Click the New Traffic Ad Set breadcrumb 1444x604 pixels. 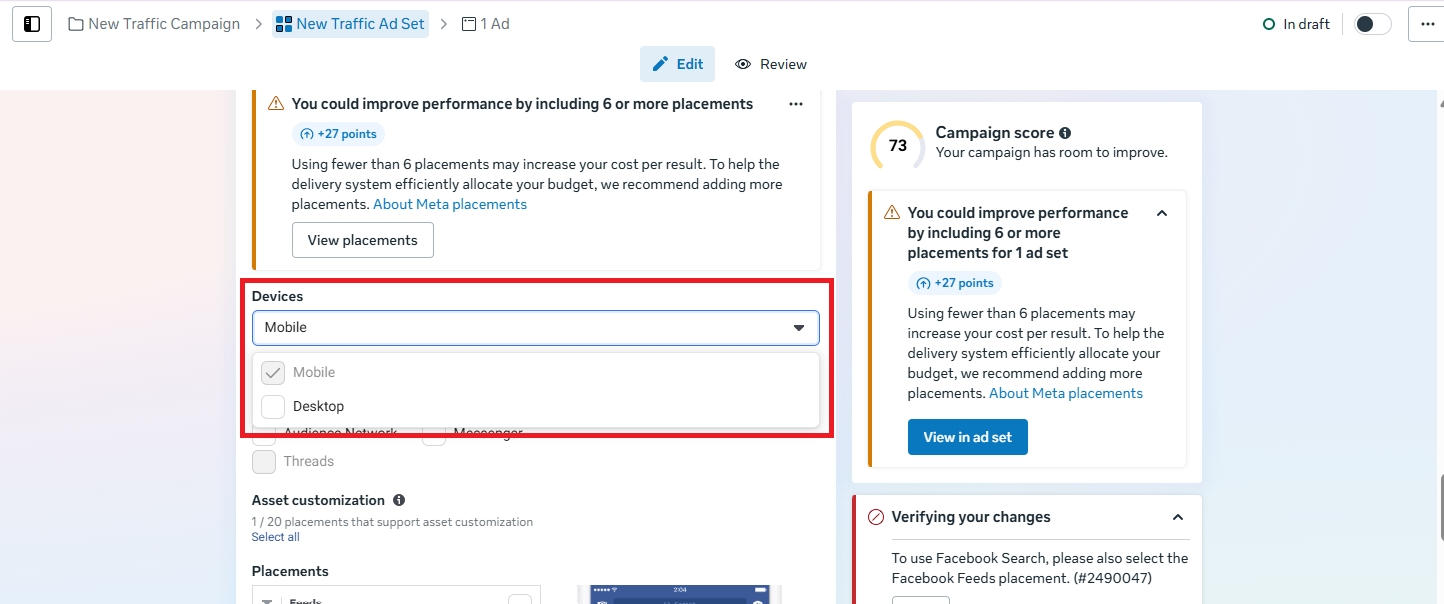pos(350,24)
